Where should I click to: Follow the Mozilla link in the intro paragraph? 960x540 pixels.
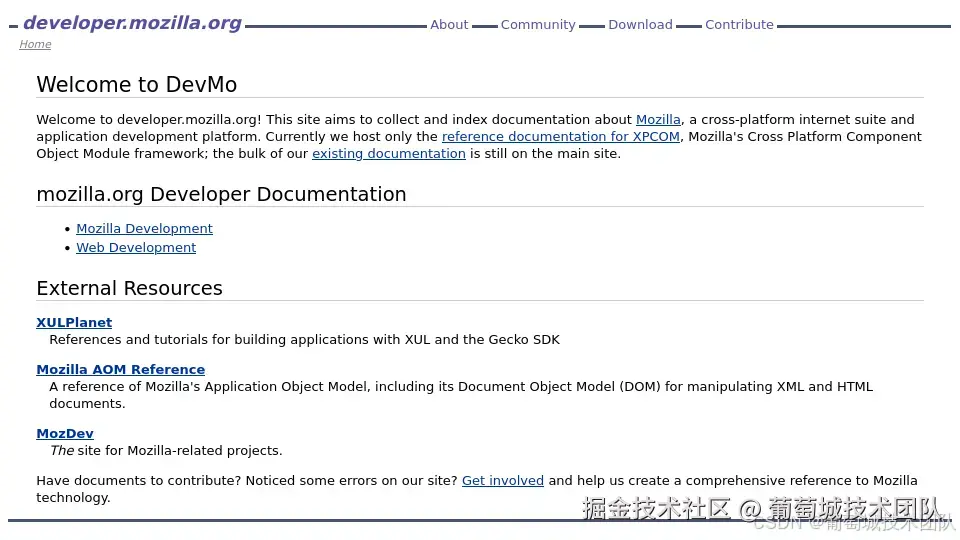pyautogui.click(x=658, y=120)
